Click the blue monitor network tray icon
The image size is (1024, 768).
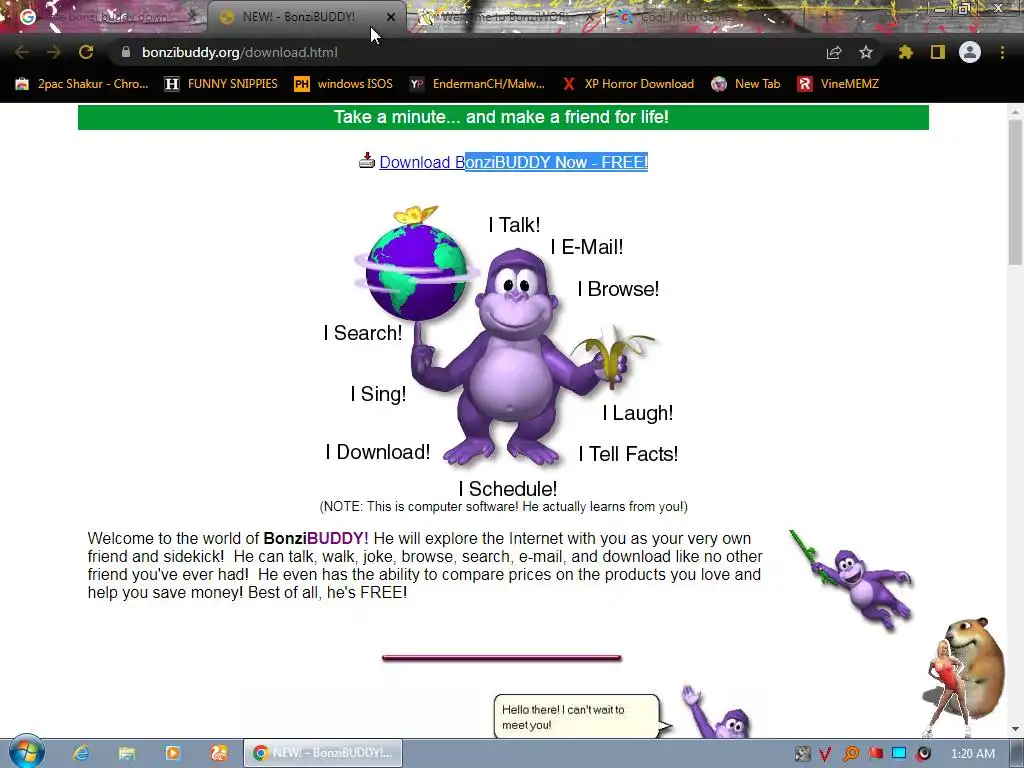click(x=899, y=754)
